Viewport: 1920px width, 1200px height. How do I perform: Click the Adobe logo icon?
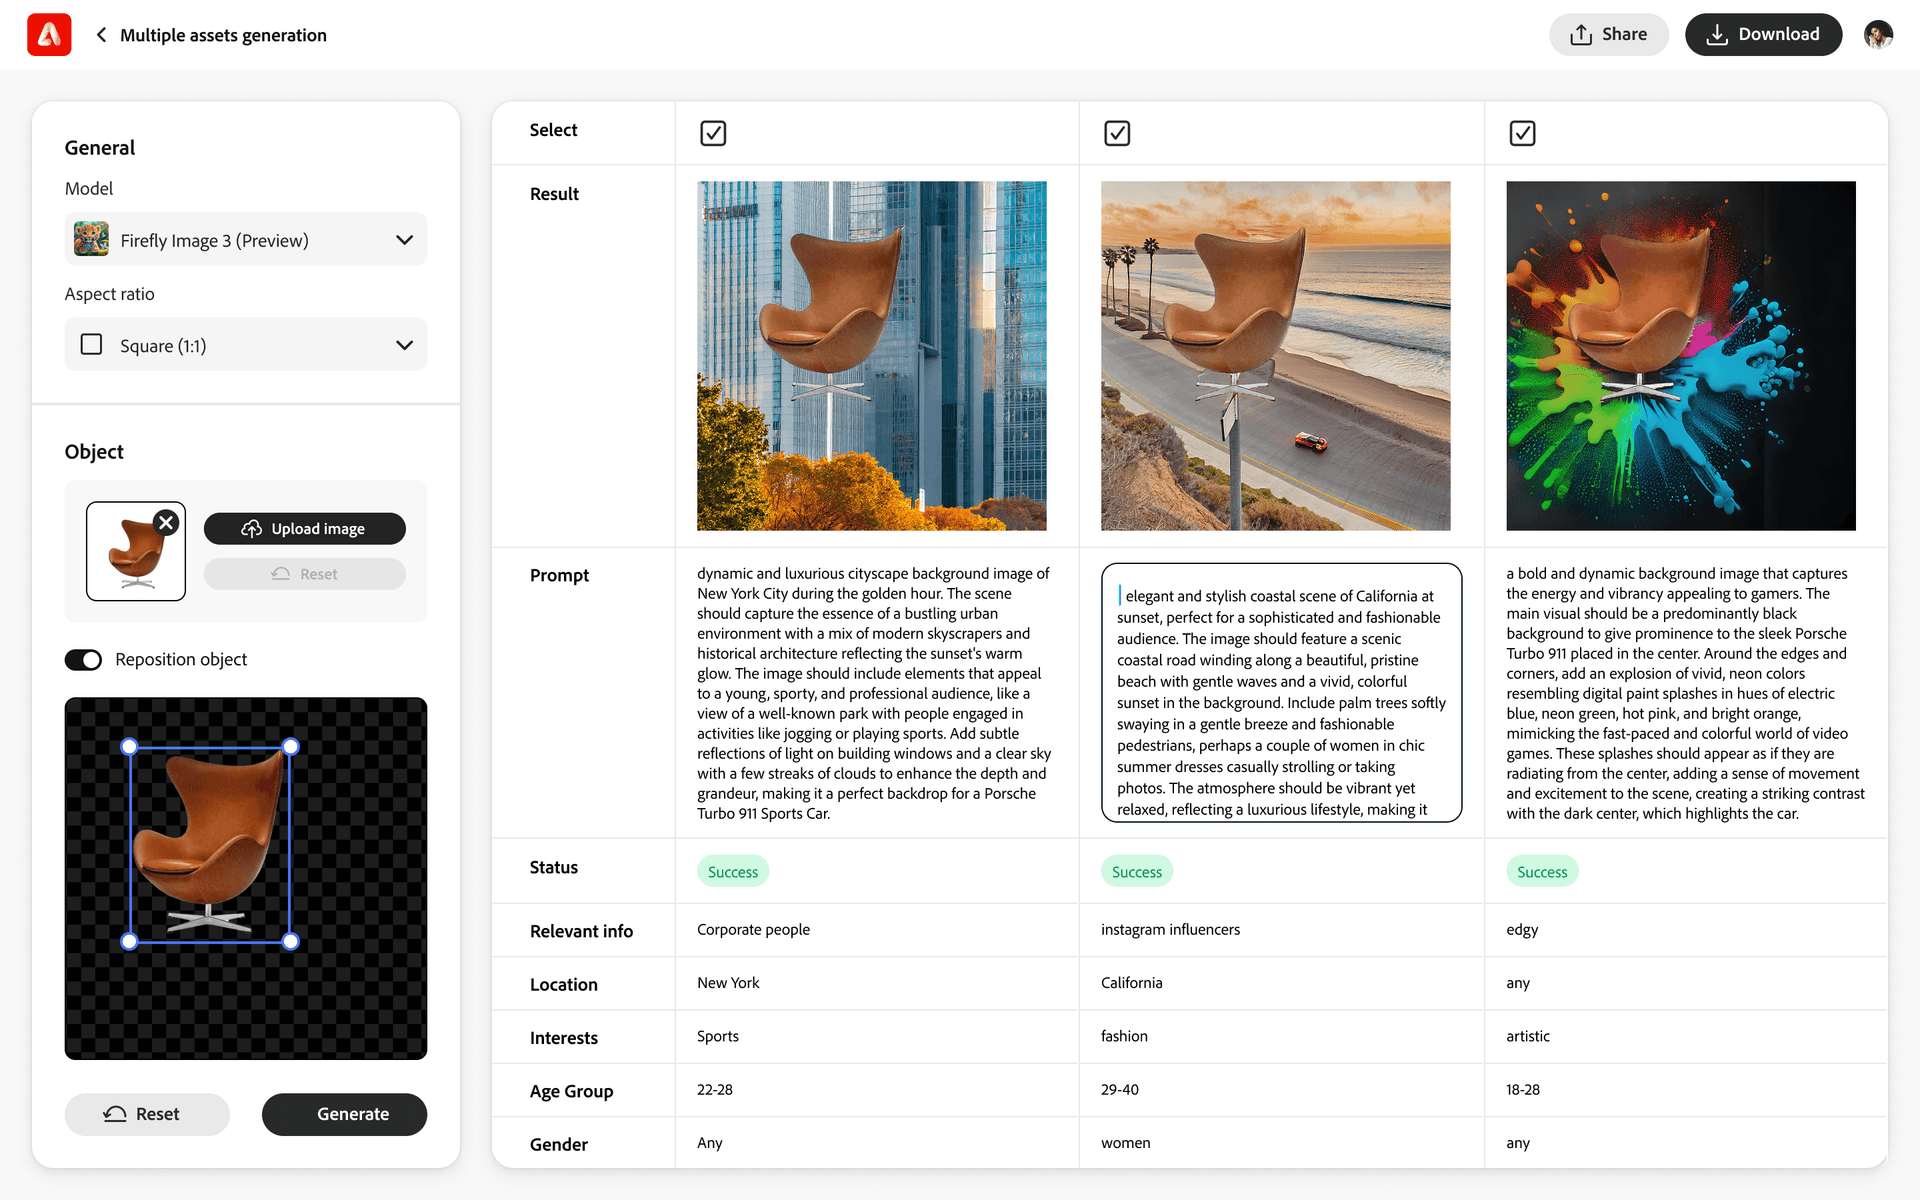[49, 35]
